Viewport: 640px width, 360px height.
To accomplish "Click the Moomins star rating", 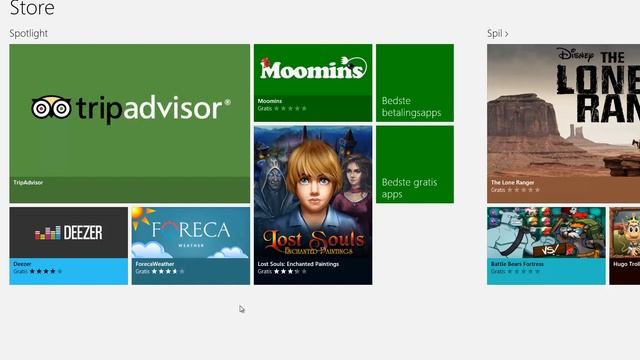I will click(x=290, y=109).
